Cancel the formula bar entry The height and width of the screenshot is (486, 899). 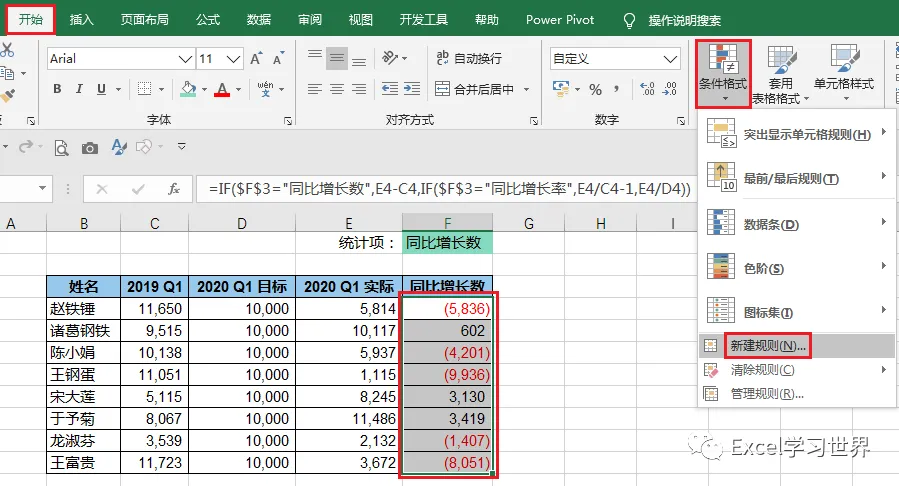click(102, 189)
